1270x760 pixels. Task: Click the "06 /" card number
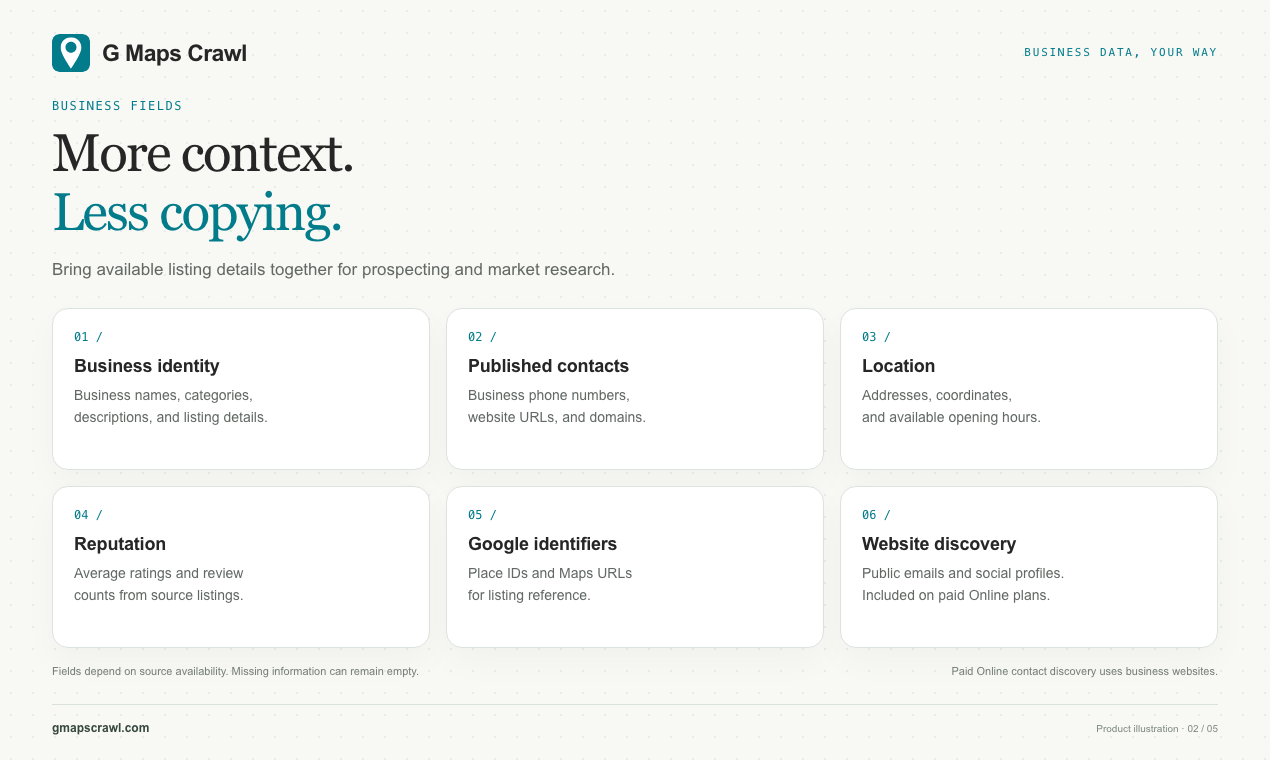876,515
